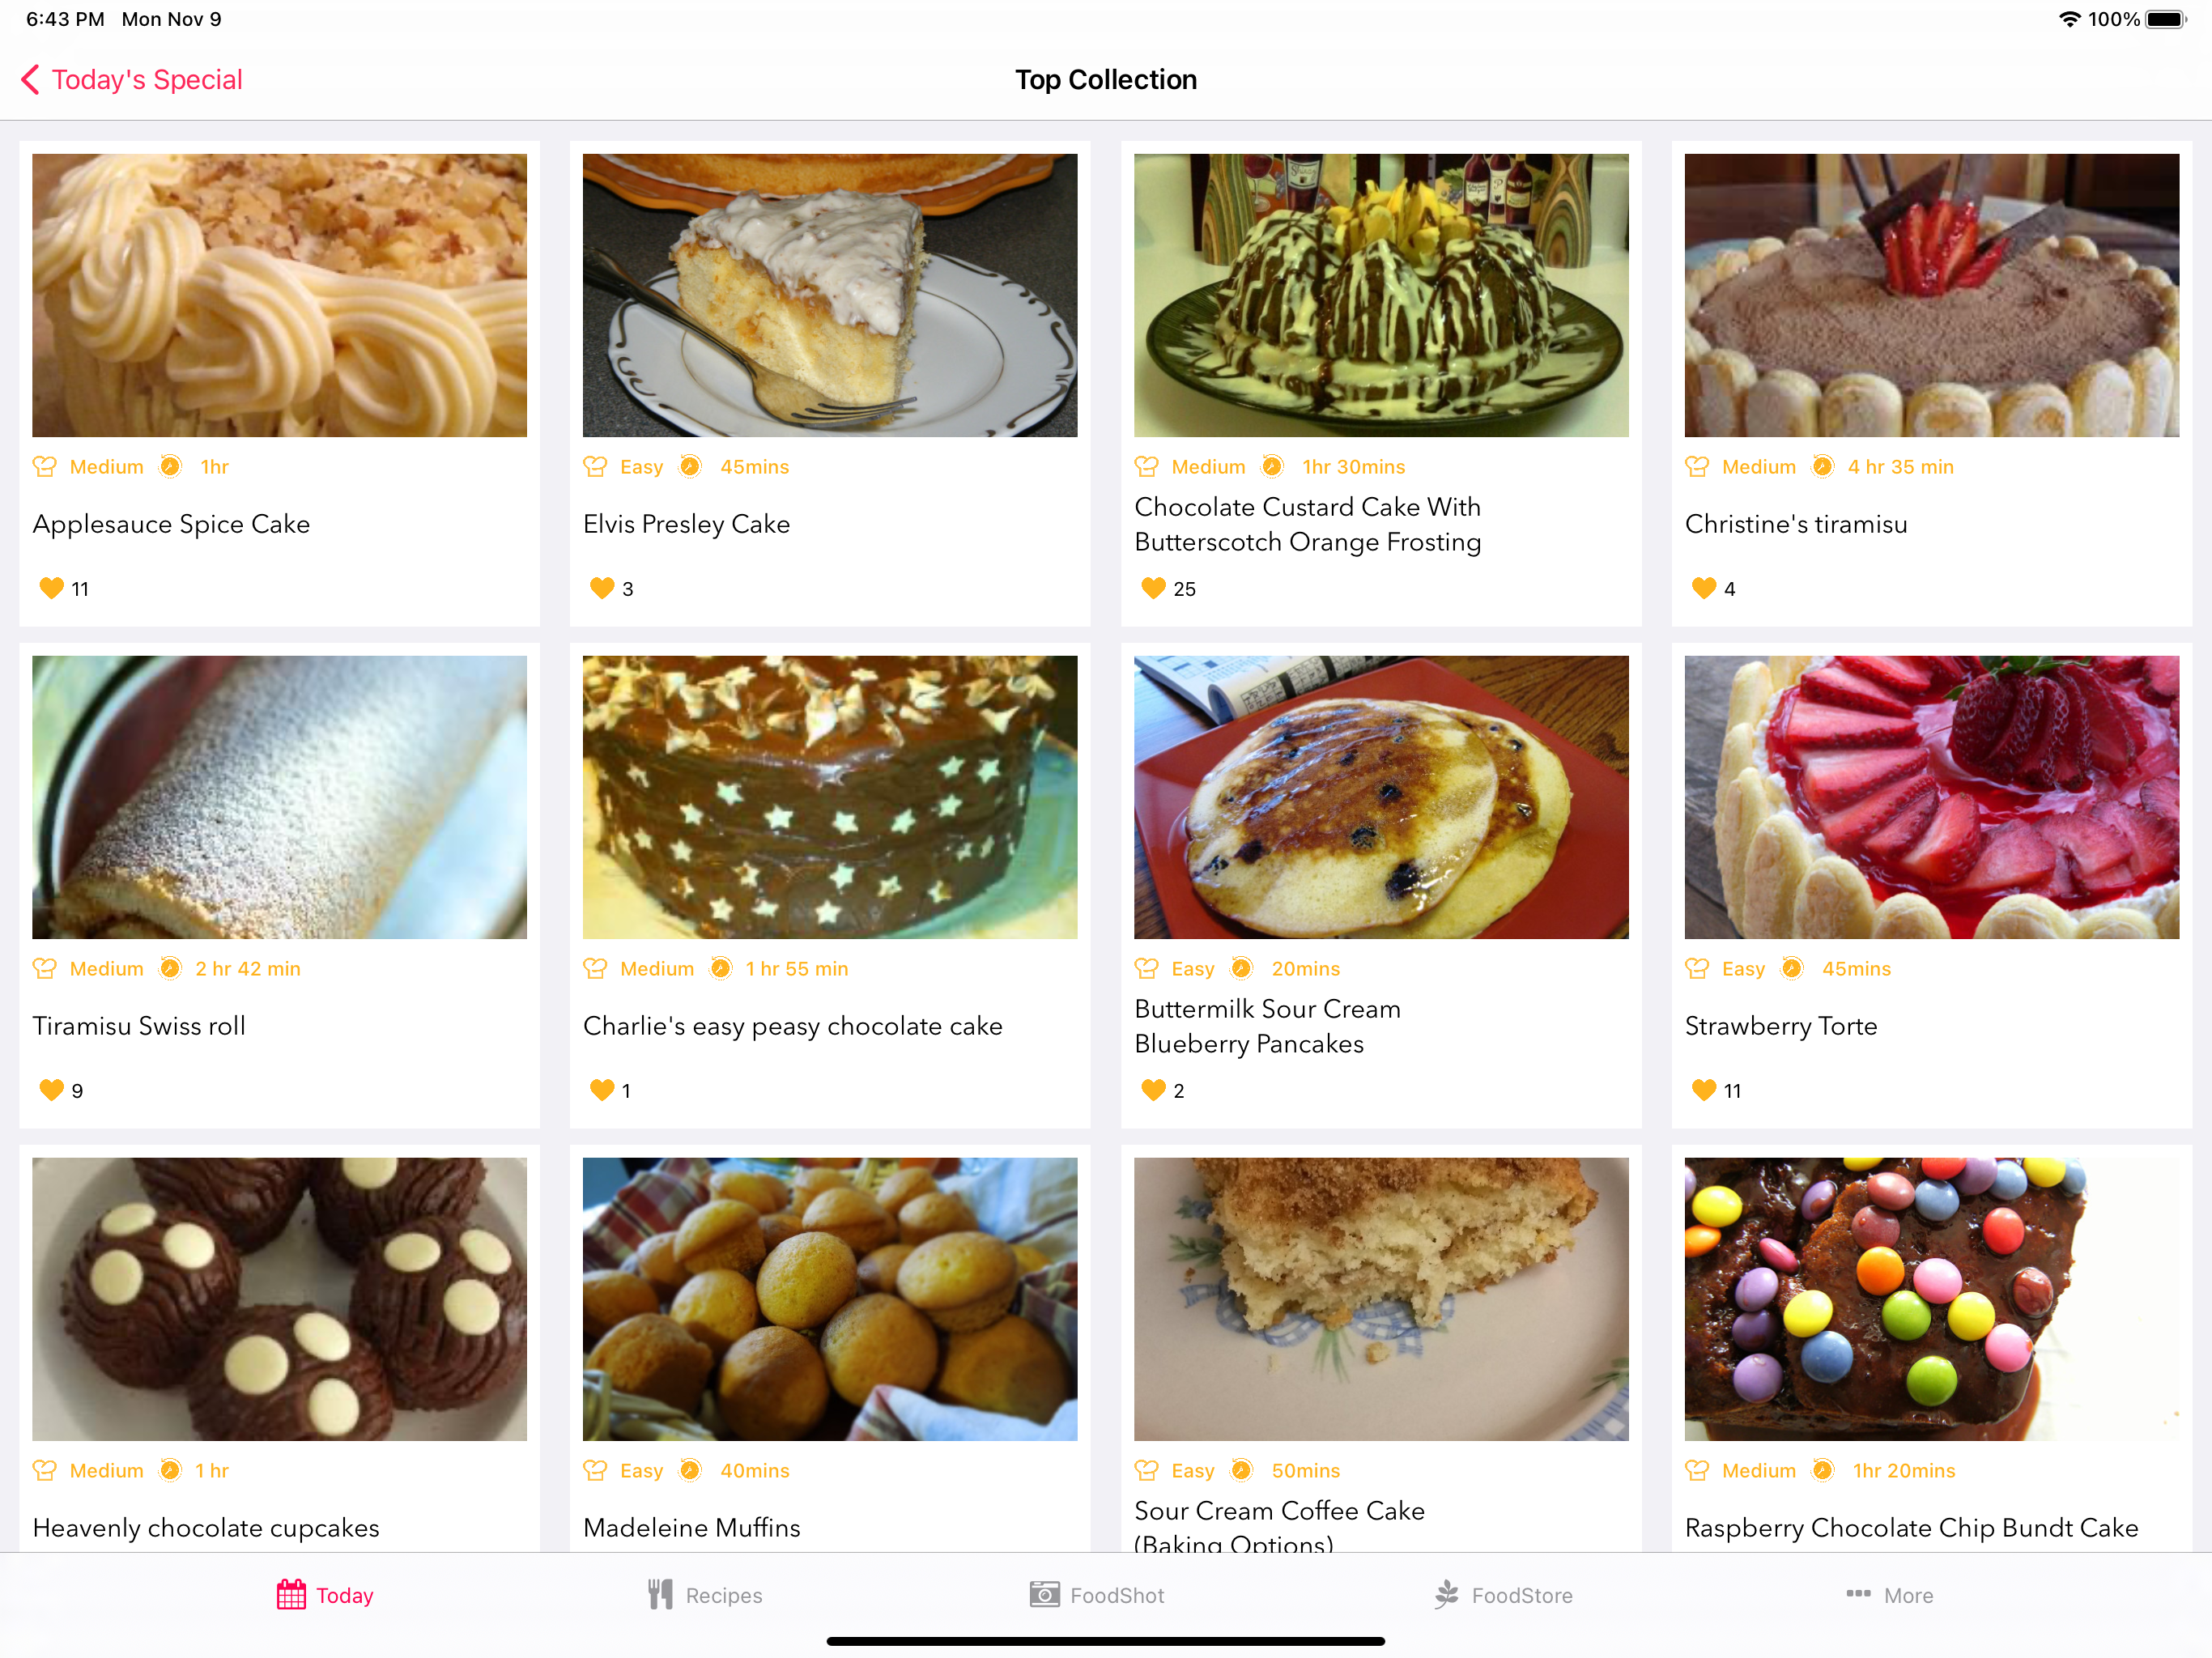Like the Elvis Presley Cake recipe heart
2212x1658 pixels.
click(x=602, y=588)
